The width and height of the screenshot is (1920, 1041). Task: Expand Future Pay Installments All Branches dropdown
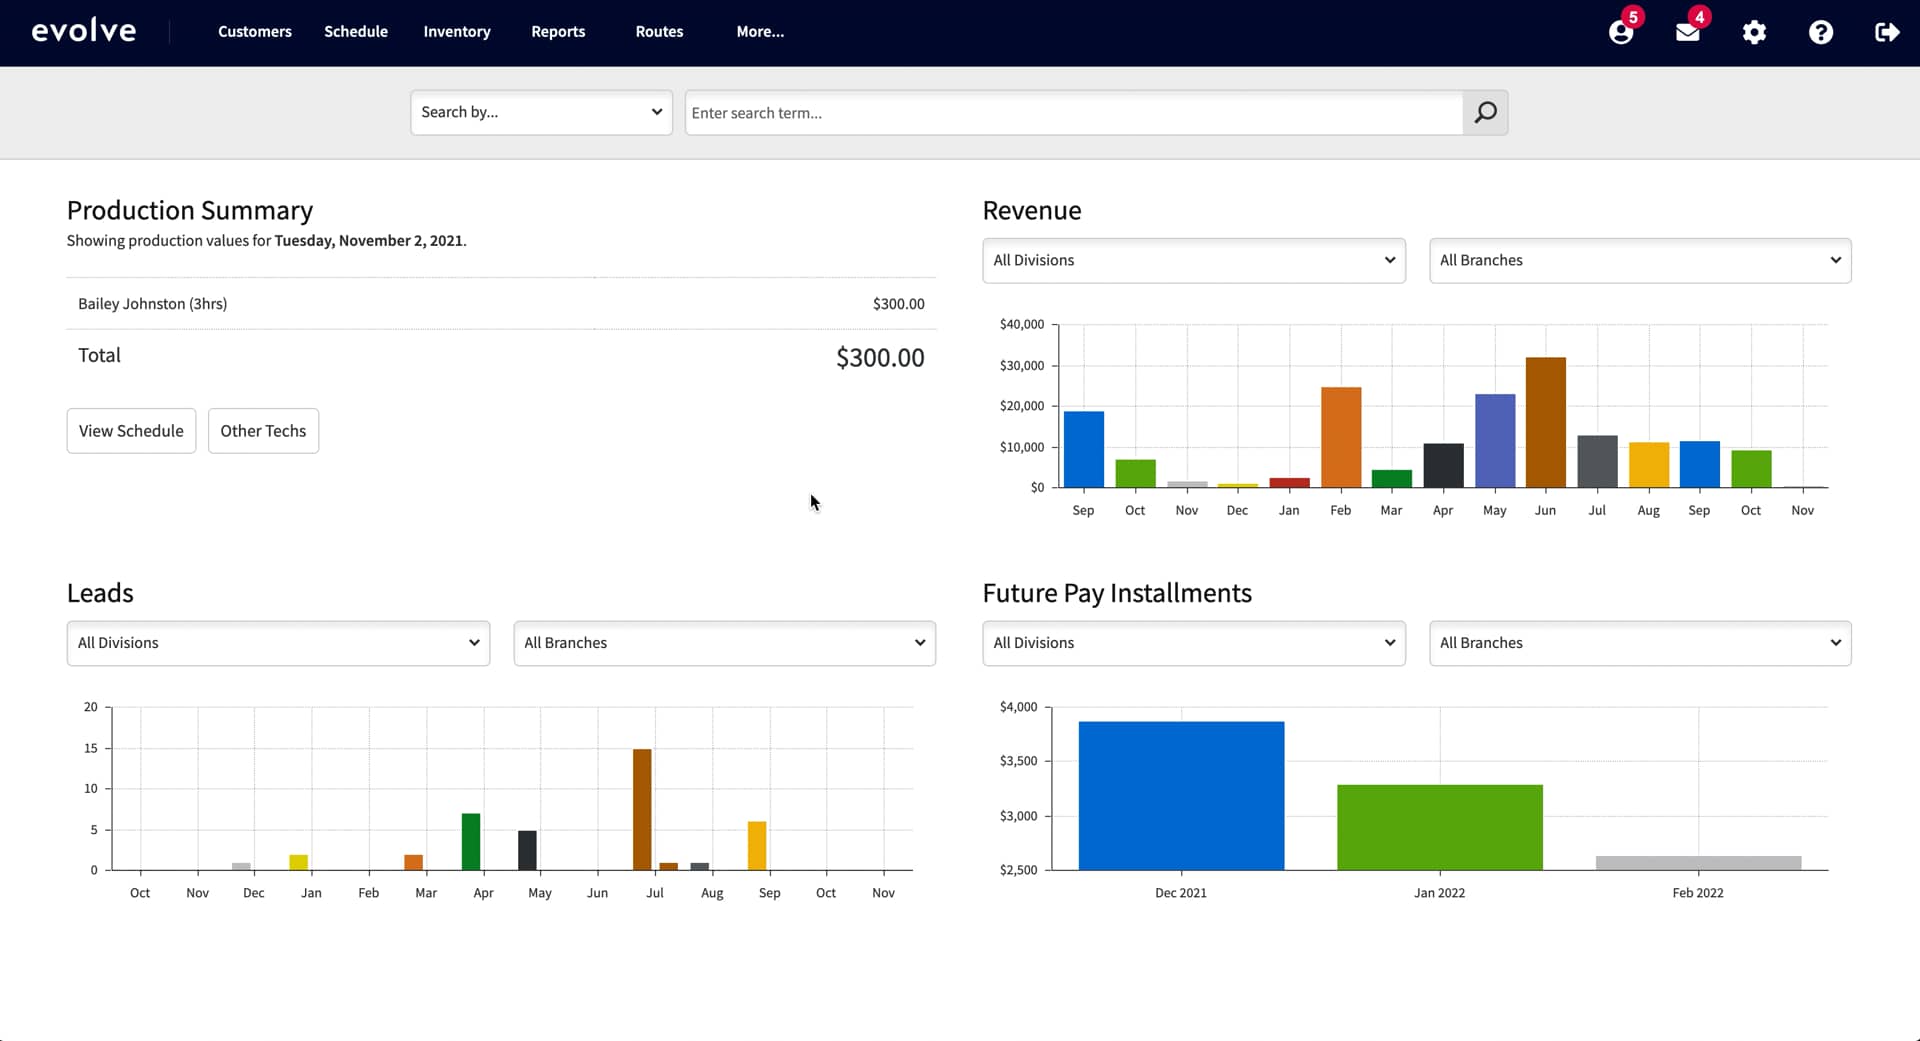tap(1640, 643)
